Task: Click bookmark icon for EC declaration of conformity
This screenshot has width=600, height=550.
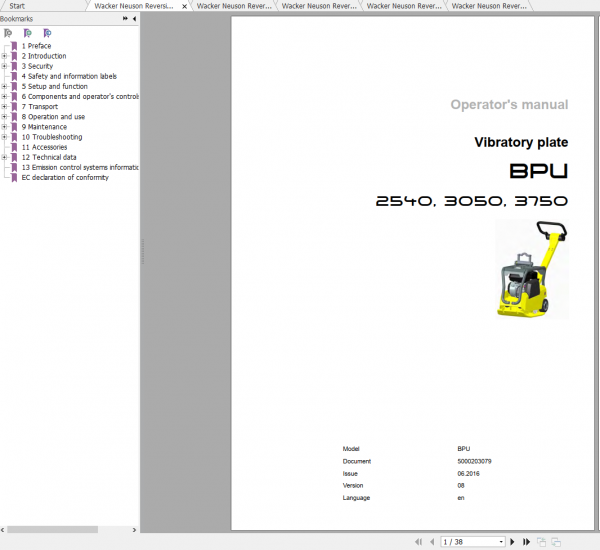Action: (x=15, y=178)
